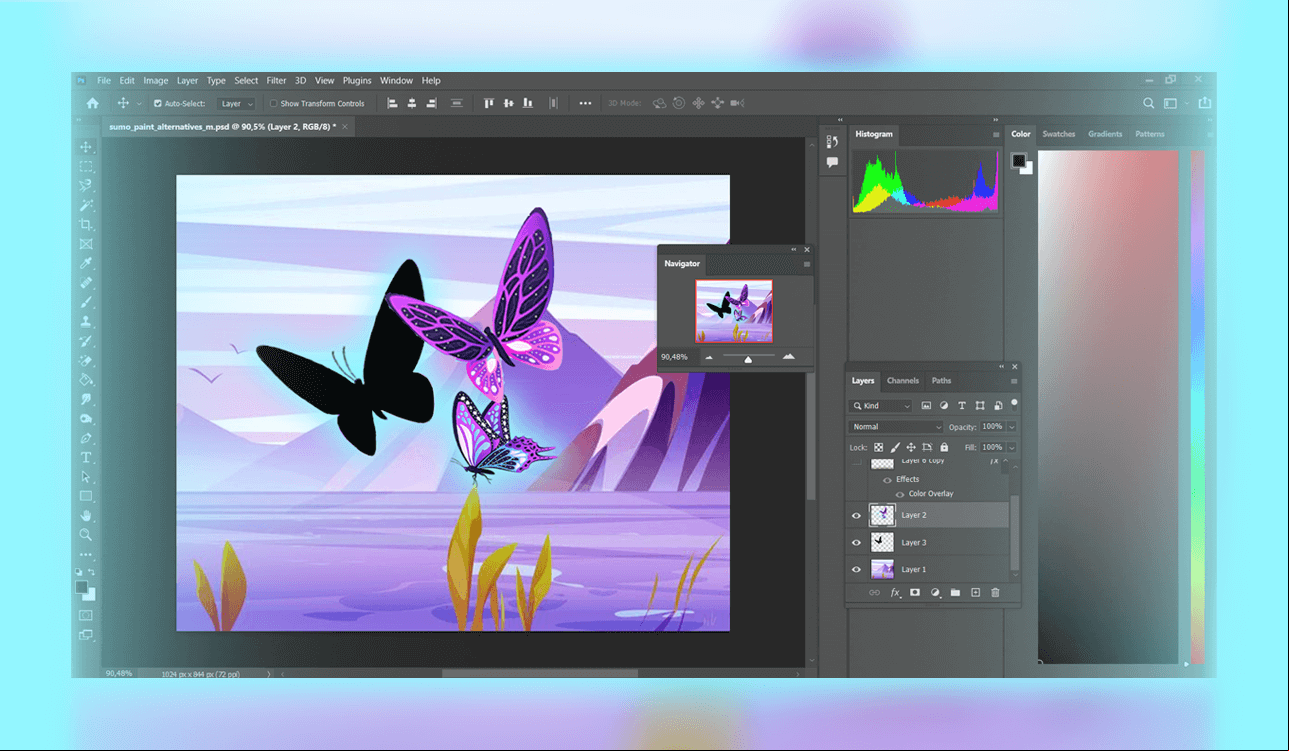Click Align top edges icon
This screenshot has height=751, width=1289.
click(x=489, y=103)
